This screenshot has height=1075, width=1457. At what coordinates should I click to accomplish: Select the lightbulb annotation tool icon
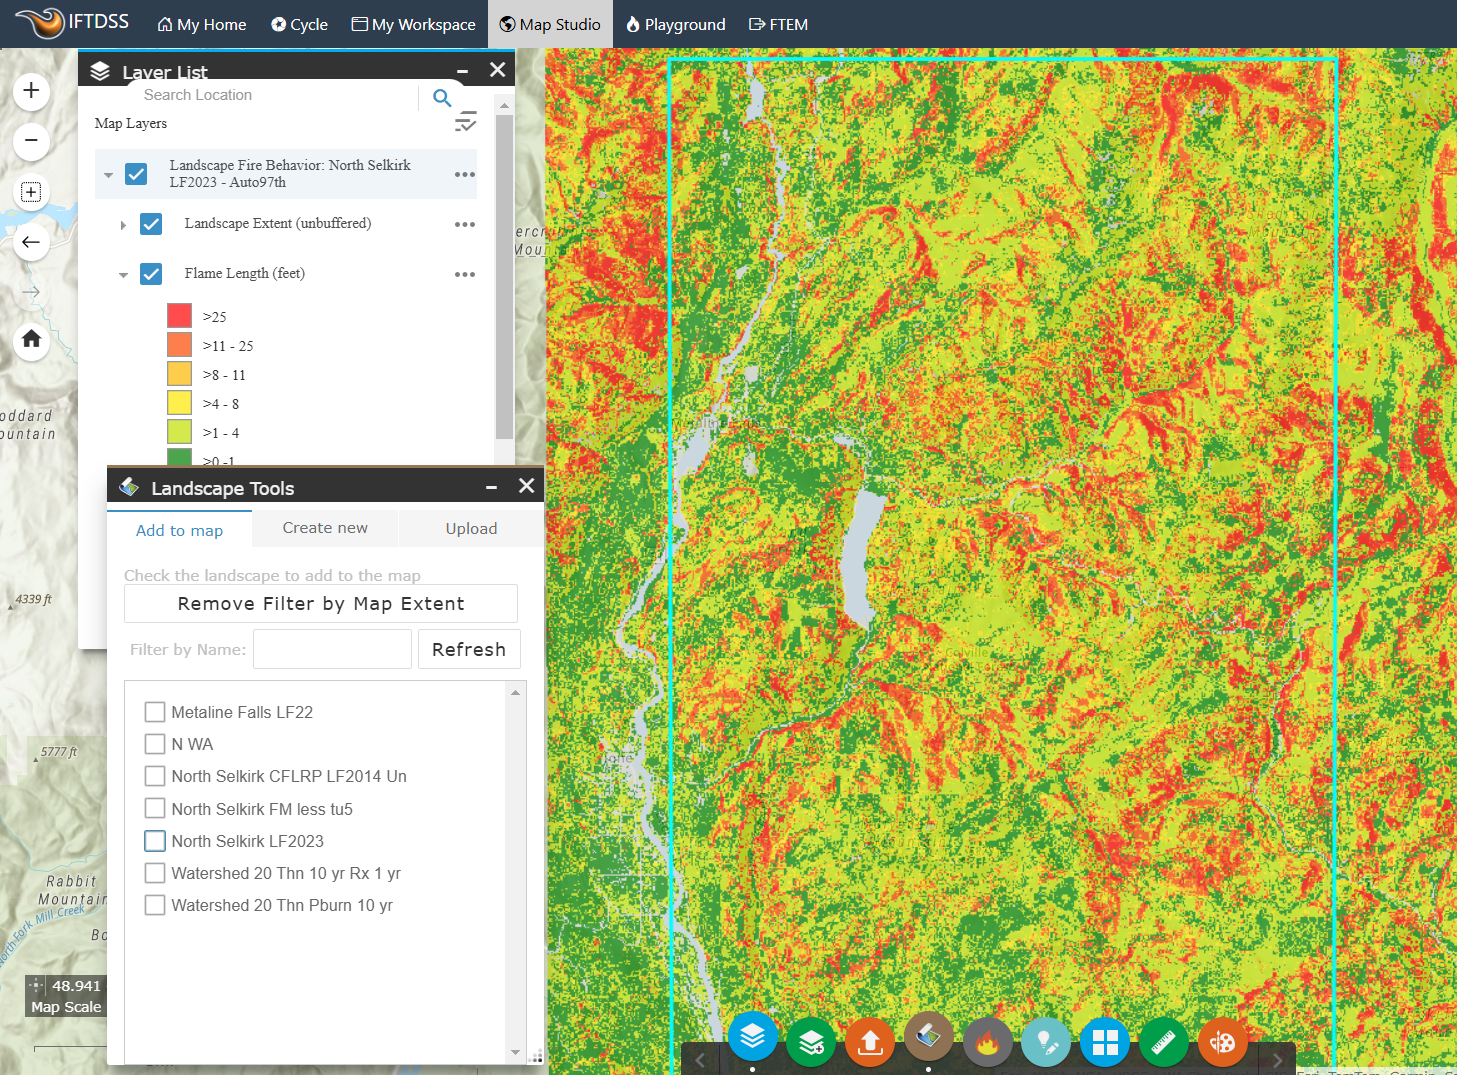tap(1046, 1041)
